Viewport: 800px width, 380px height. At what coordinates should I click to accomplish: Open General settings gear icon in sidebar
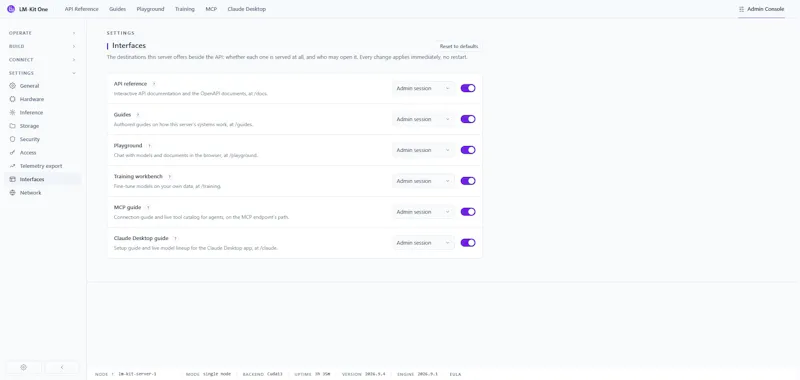tap(13, 86)
